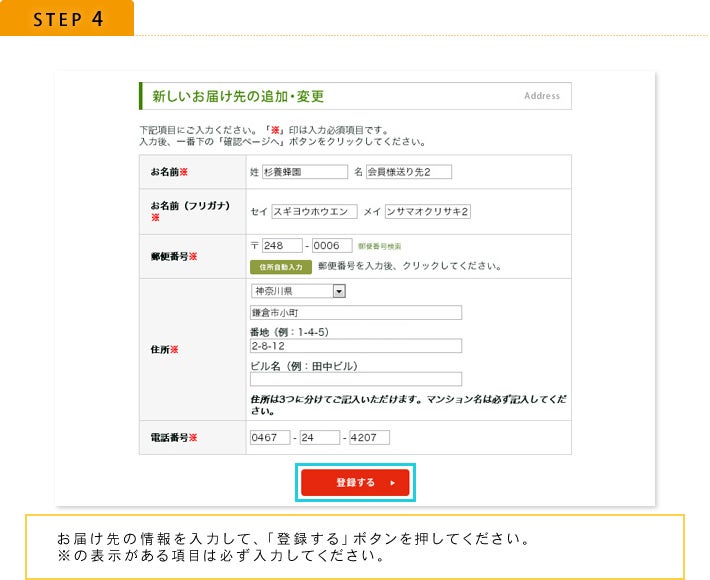Click the phone area code field 0467

pyautogui.click(x=269, y=437)
